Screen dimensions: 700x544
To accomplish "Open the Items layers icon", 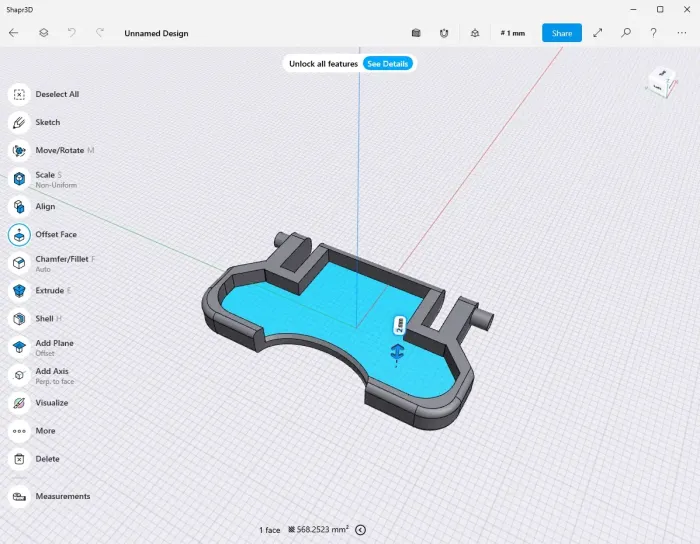I will pos(43,33).
